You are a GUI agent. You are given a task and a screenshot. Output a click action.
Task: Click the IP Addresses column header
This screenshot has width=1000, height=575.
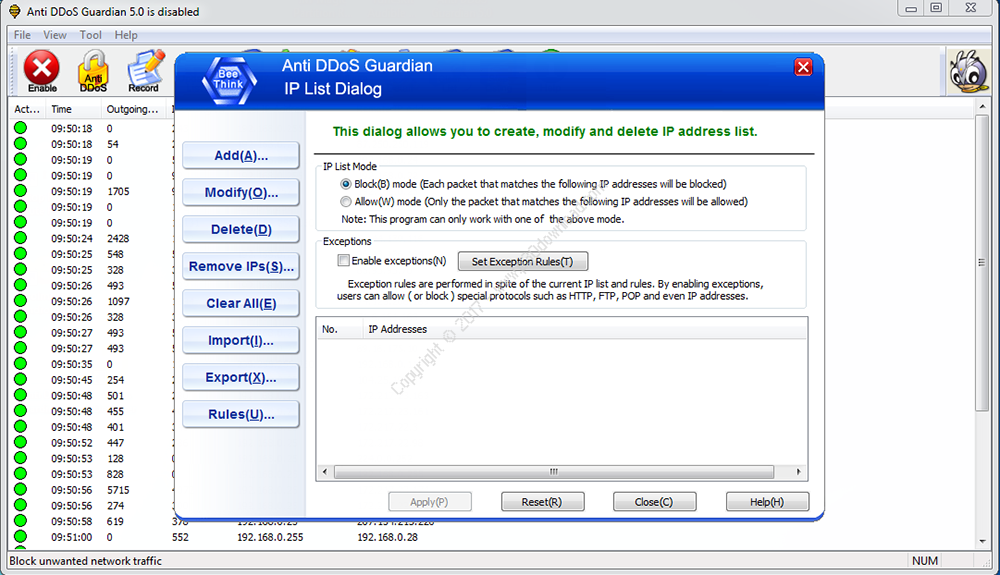(x=585, y=329)
